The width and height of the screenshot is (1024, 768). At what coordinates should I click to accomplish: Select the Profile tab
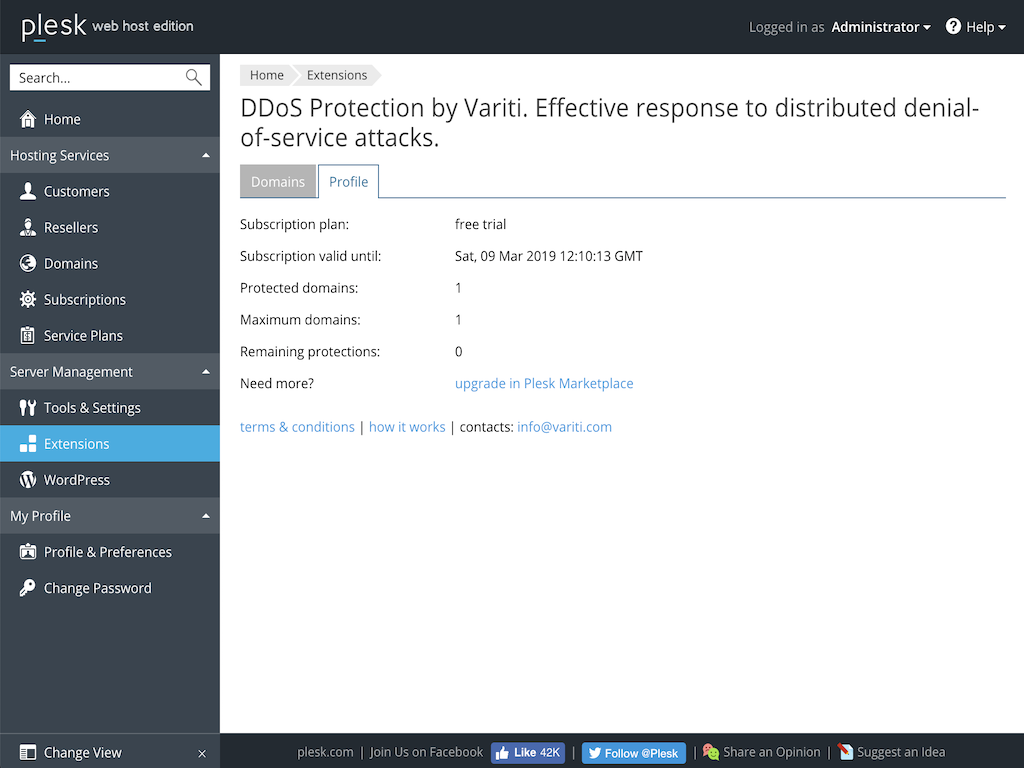tap(348, 181)
